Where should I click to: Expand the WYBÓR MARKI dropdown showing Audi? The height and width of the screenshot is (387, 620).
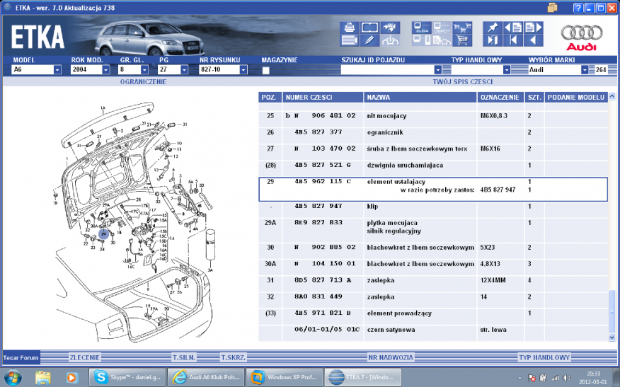click(x=584, y=70)
